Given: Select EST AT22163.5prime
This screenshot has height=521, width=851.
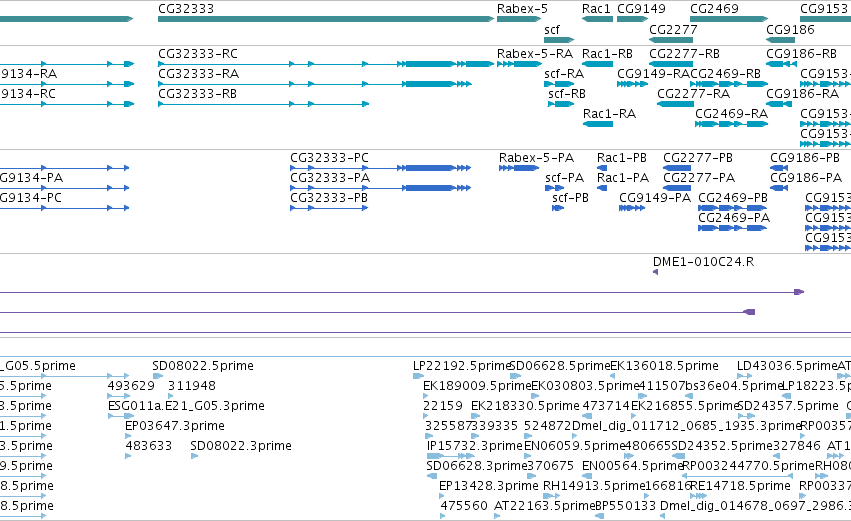Looking at the screenshot, I should 544,506.
